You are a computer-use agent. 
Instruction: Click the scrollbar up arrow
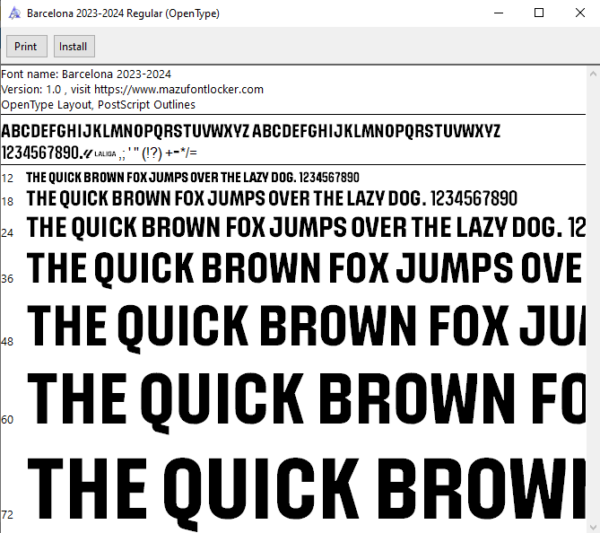[x=593, y=74]
